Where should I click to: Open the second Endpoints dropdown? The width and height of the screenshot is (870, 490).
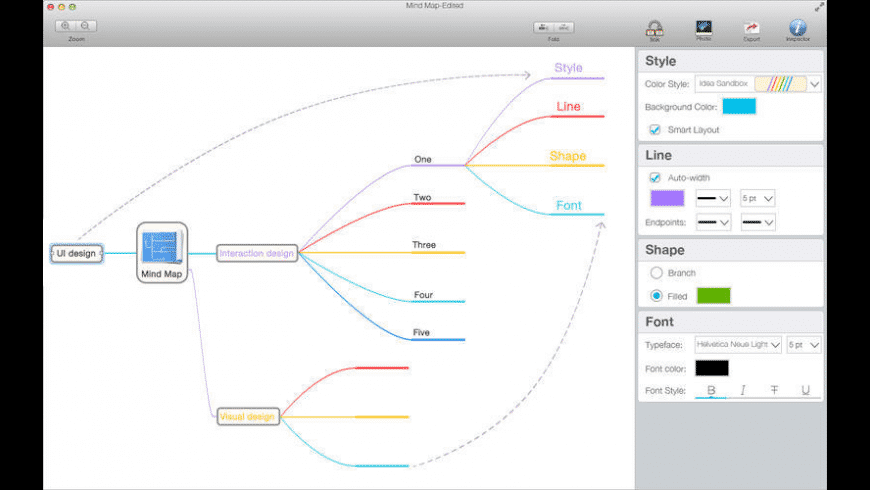[757, 223]
